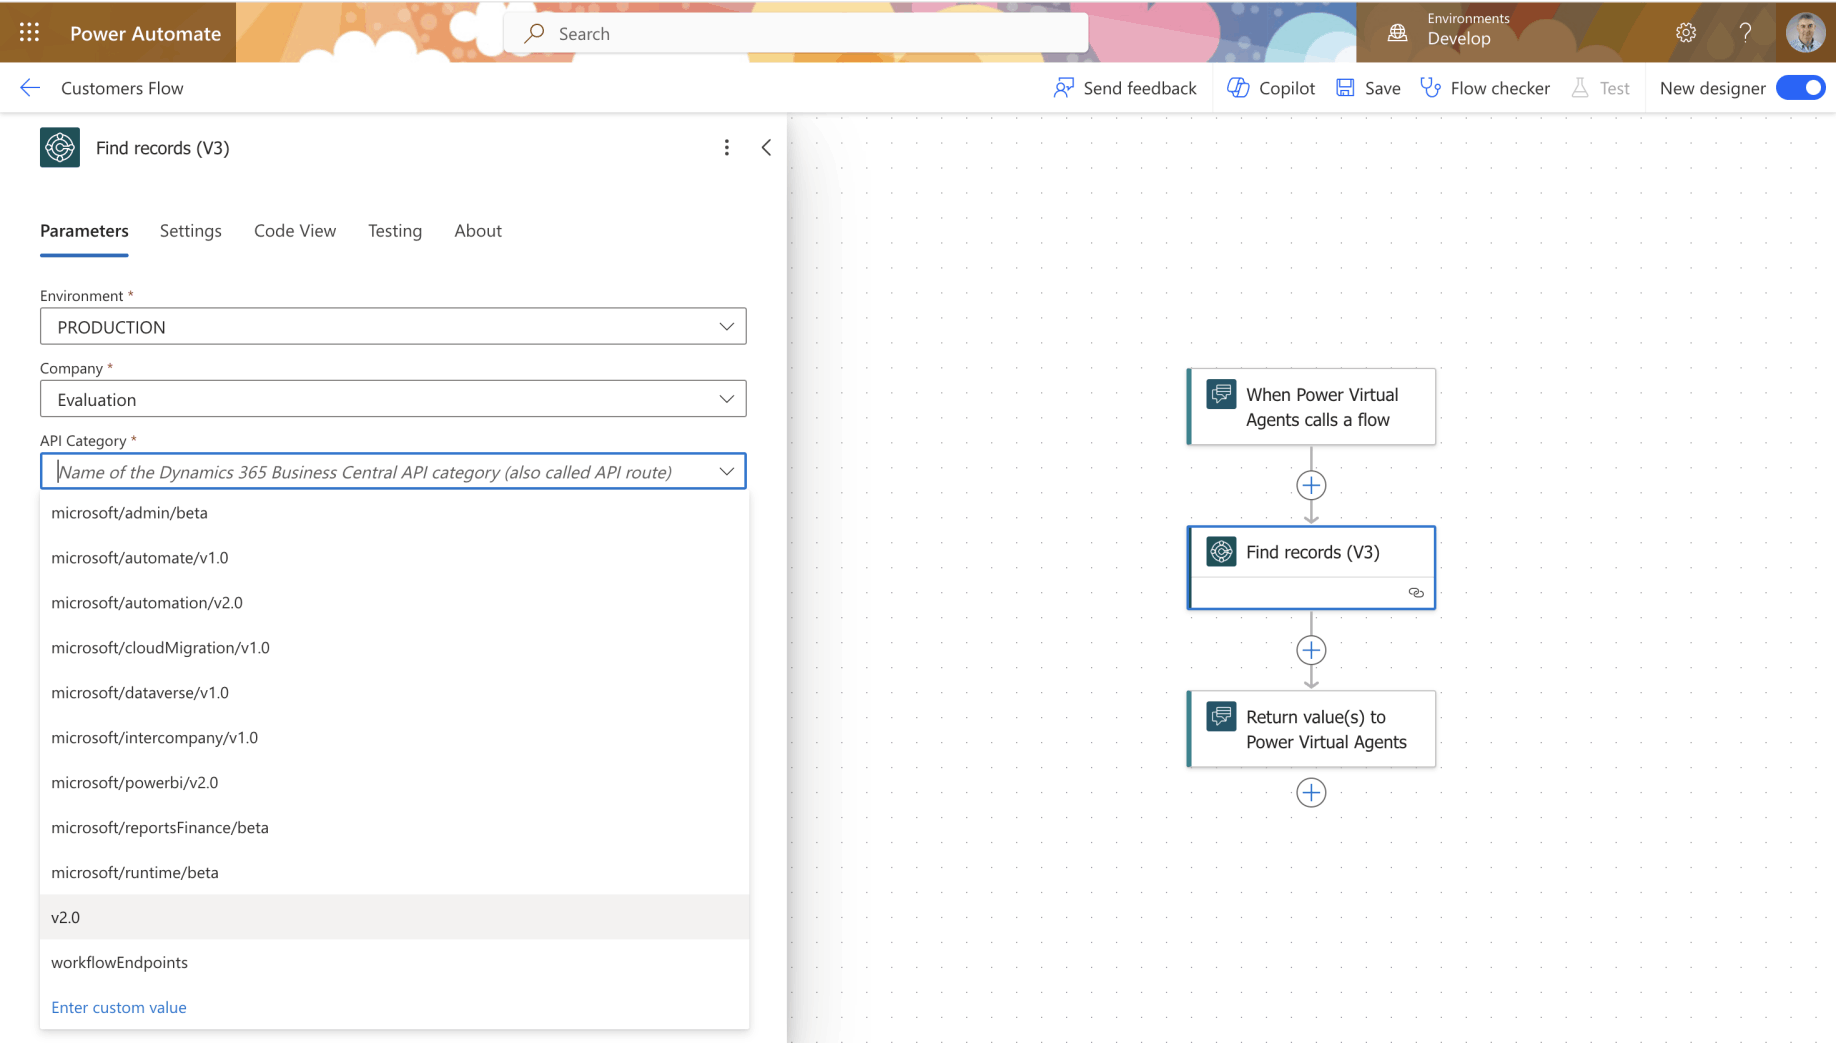1836x1043 pixels.
Task: Select the workflowEndpoints option
Action: (x=394, y=962)
